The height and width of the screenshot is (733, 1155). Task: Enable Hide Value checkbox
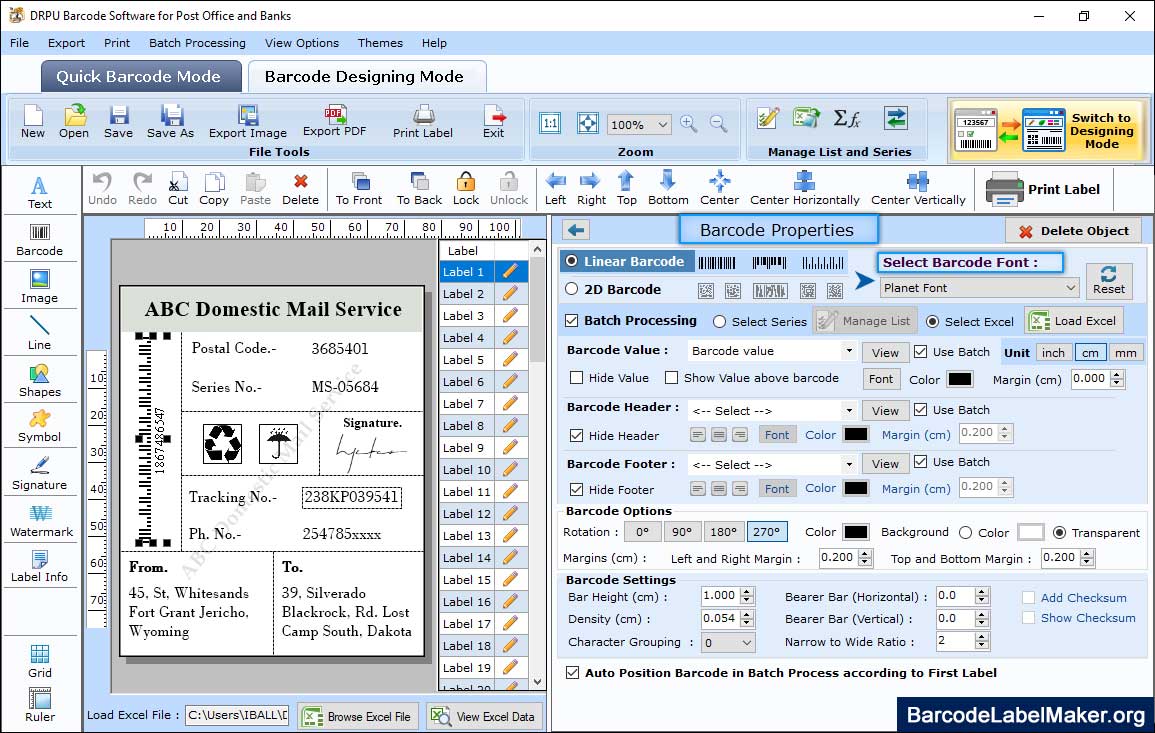(x=577, y=378)
